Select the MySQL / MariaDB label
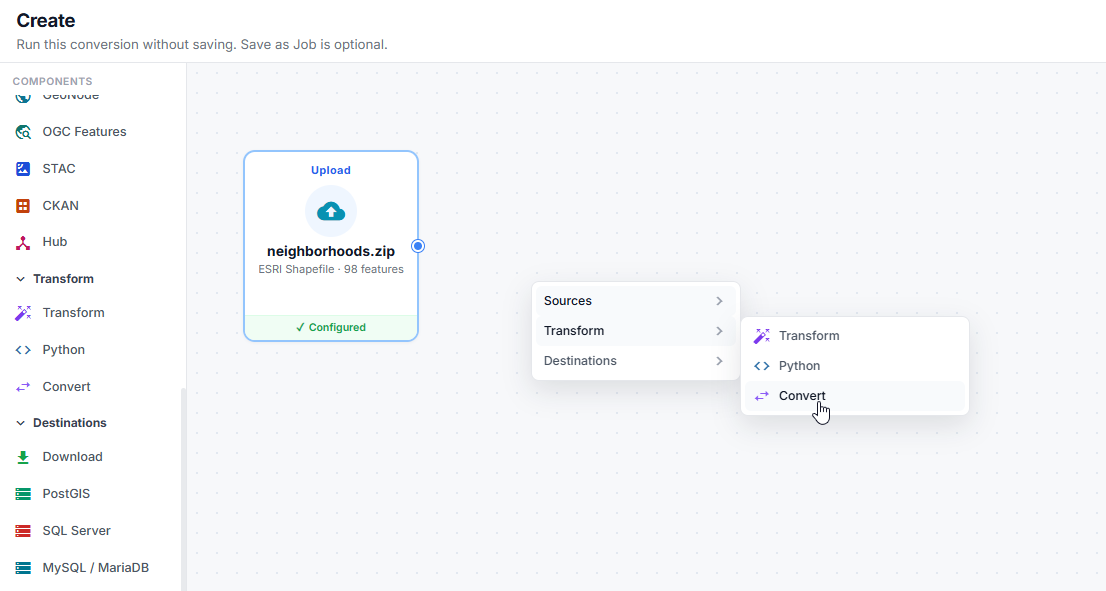This screenshot has height=591, width=1106. coord(95,568)
